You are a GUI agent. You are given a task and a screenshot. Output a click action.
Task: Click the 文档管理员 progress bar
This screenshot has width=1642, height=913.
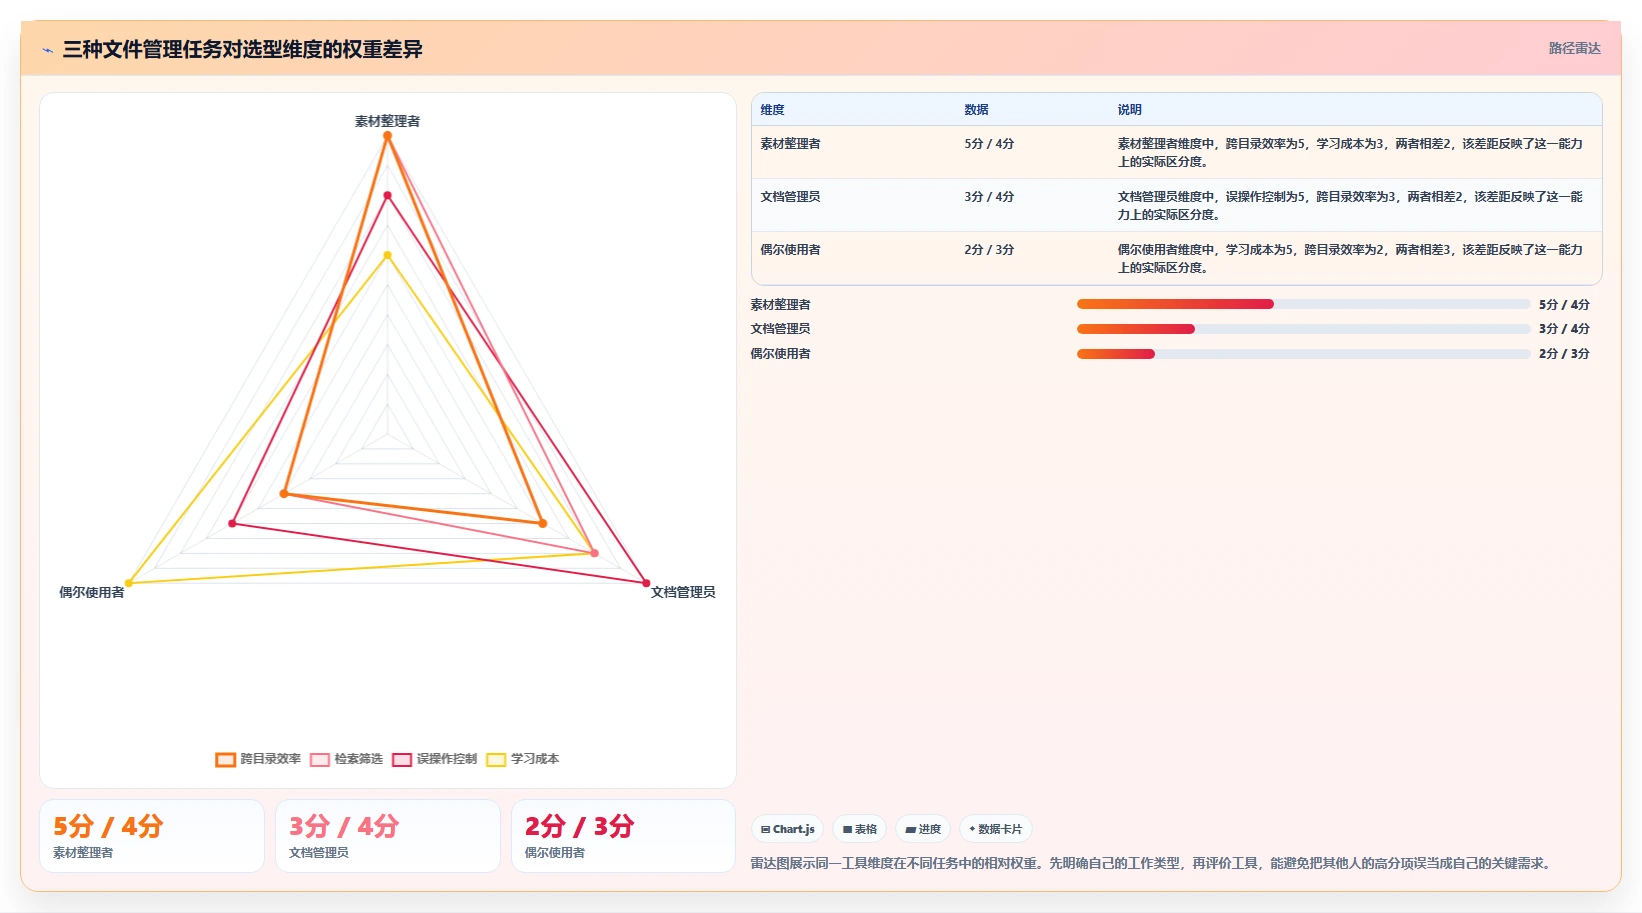1303,329
